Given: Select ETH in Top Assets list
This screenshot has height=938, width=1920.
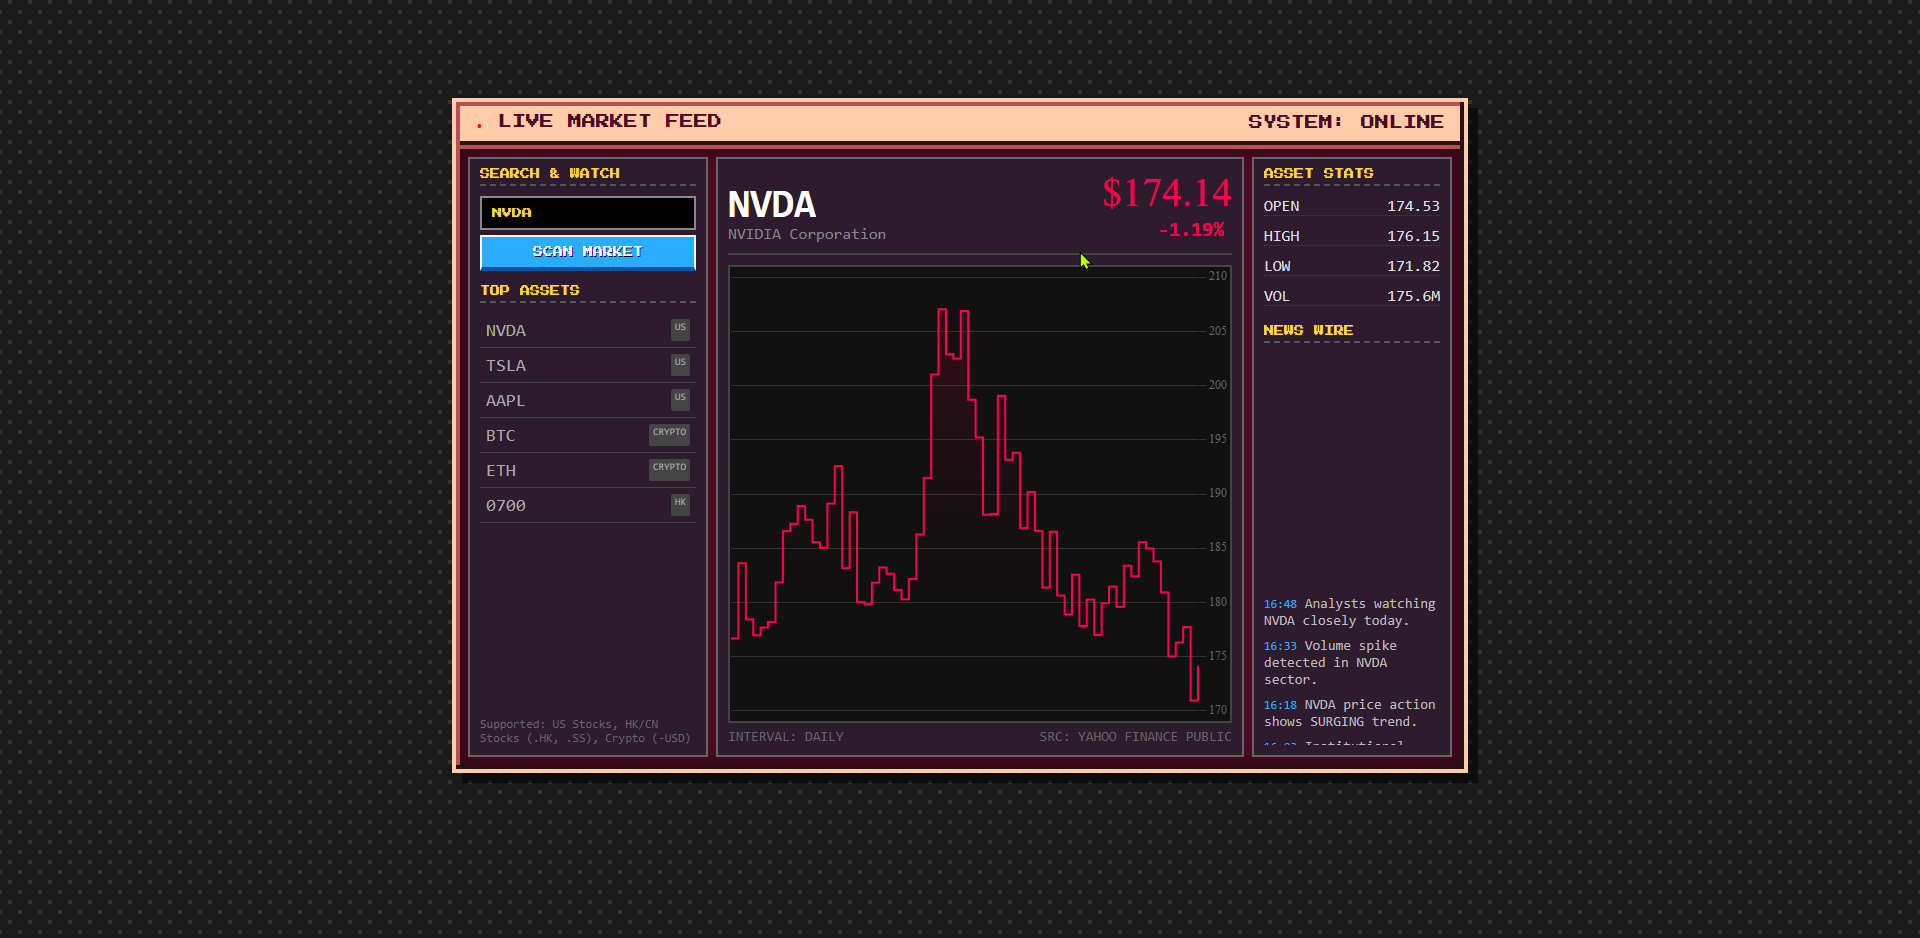Looking at the screenshot, I should 588,470.
